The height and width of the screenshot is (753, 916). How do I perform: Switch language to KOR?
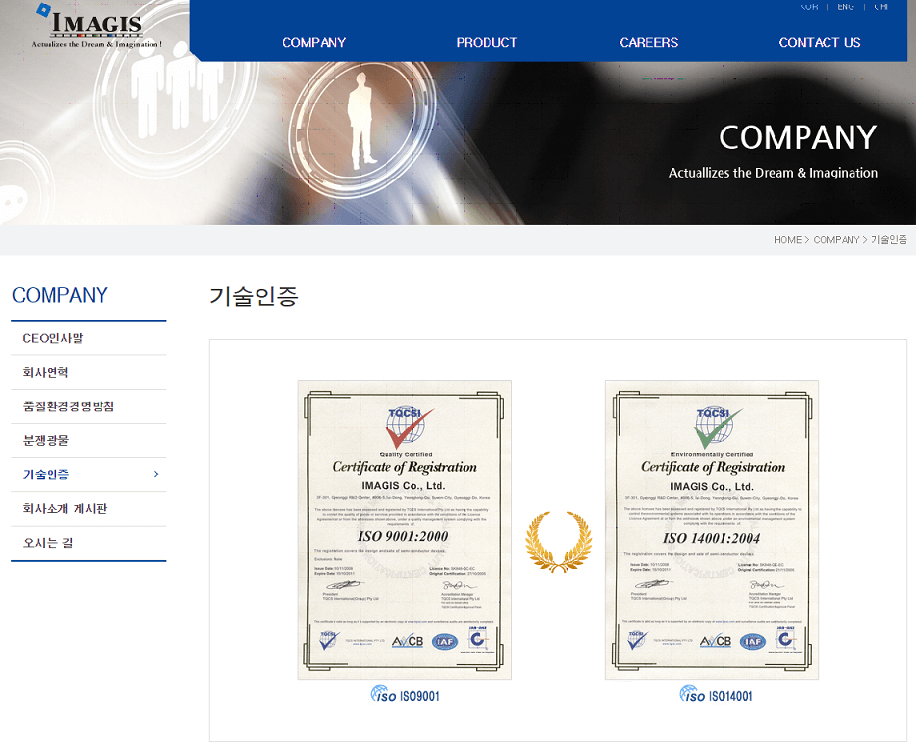809,6
